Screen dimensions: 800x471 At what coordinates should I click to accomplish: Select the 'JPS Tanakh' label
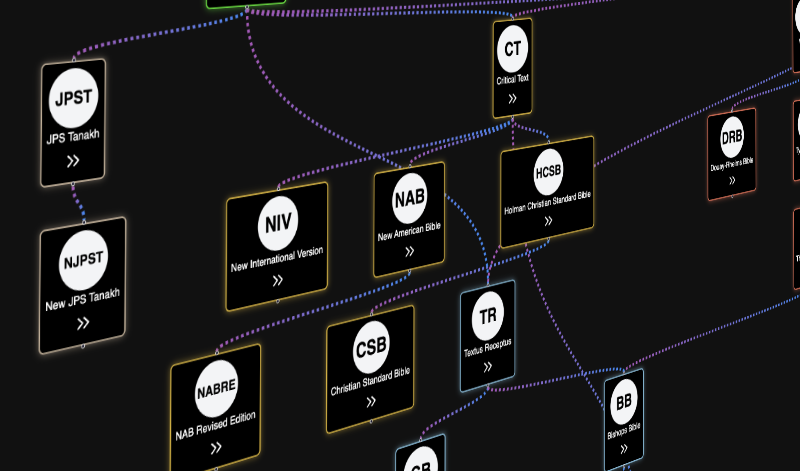[73, 137]
